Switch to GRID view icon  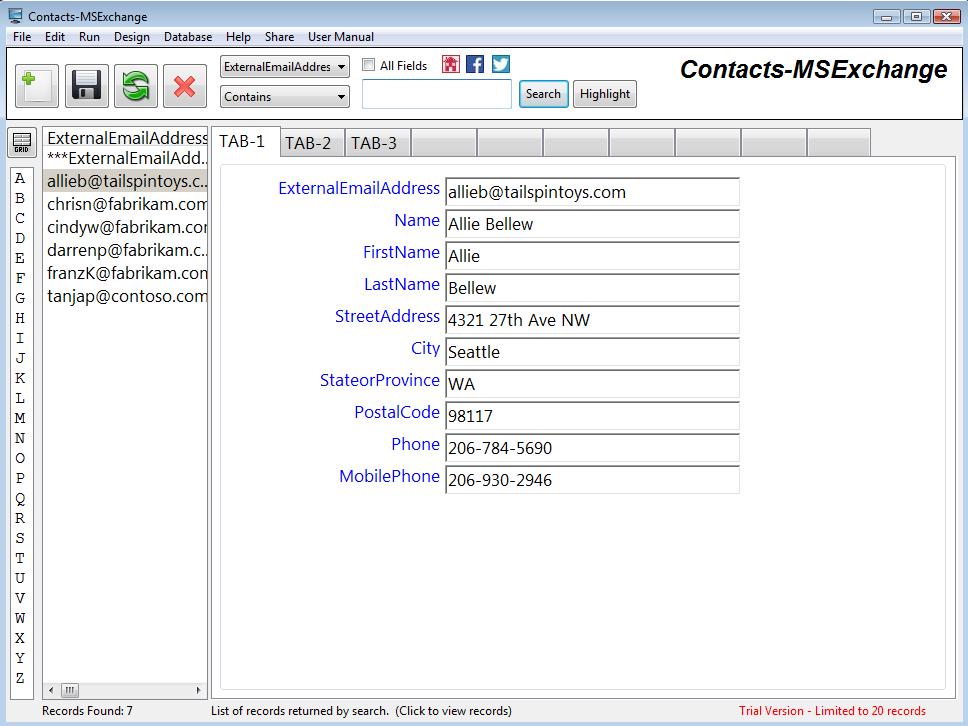pyautogui.click(x=22, y=143)
